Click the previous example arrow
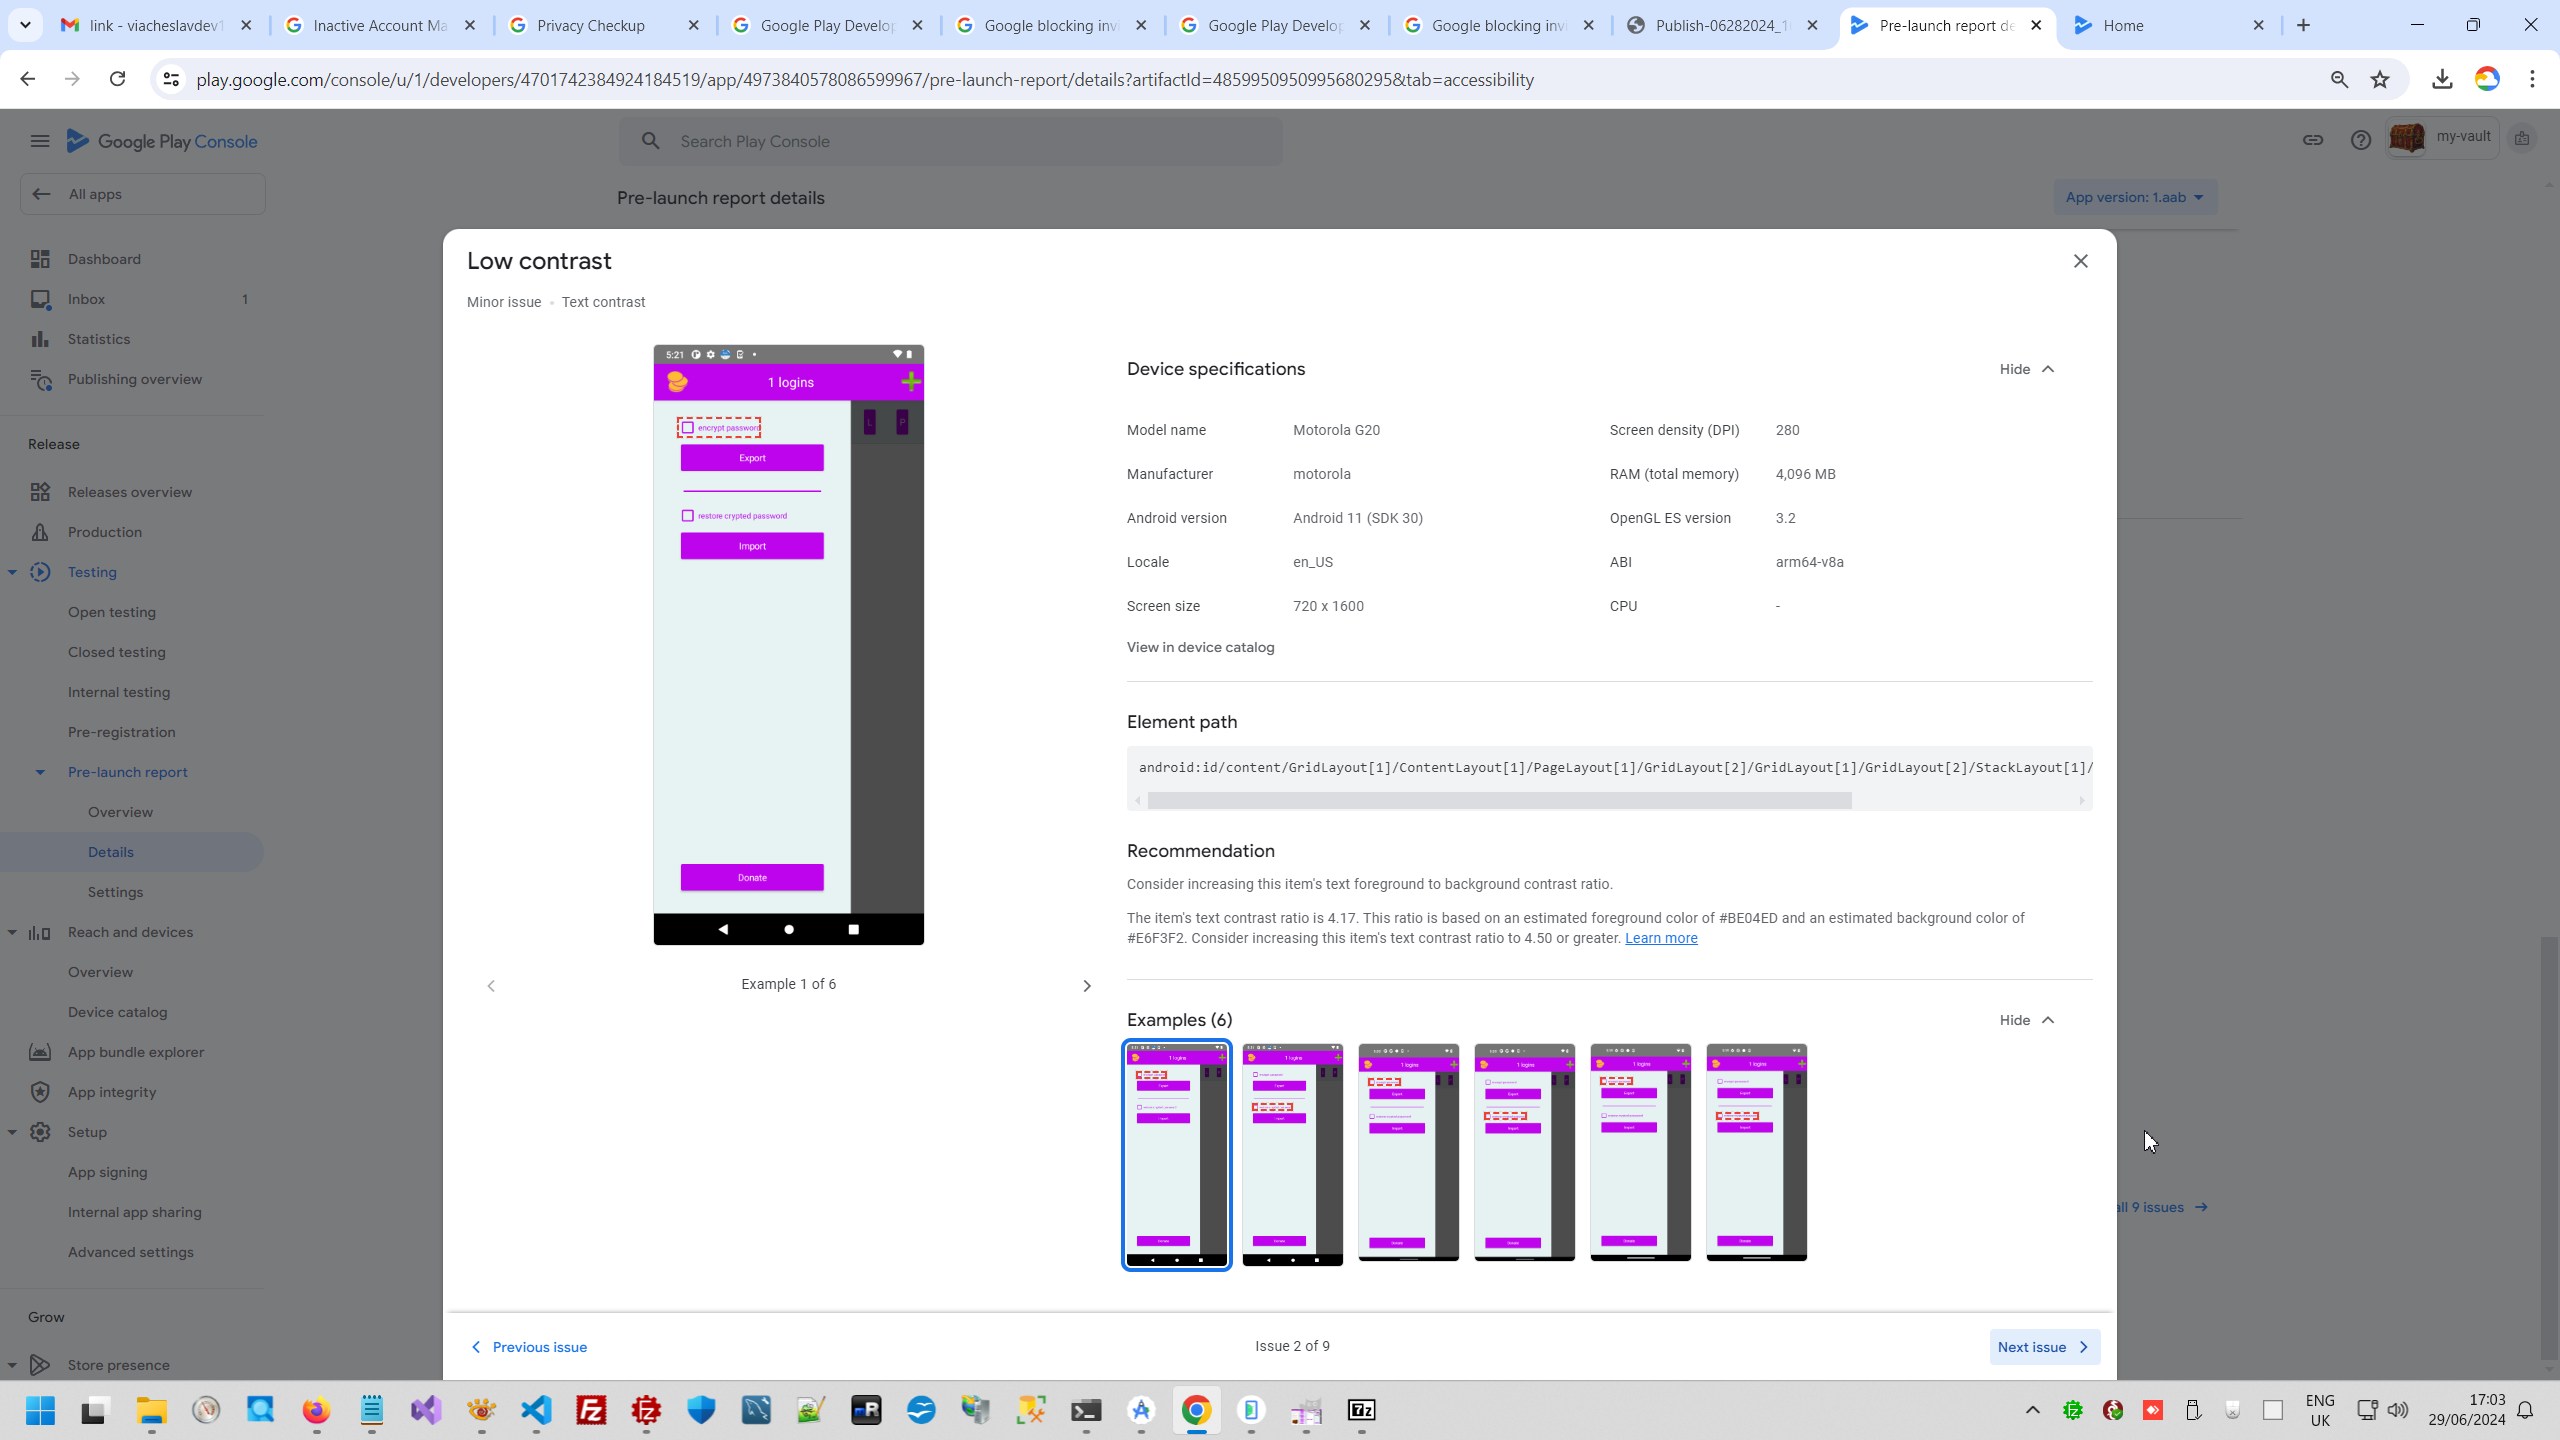This screenshot has height=1440, width=2560. pos(491,986)
